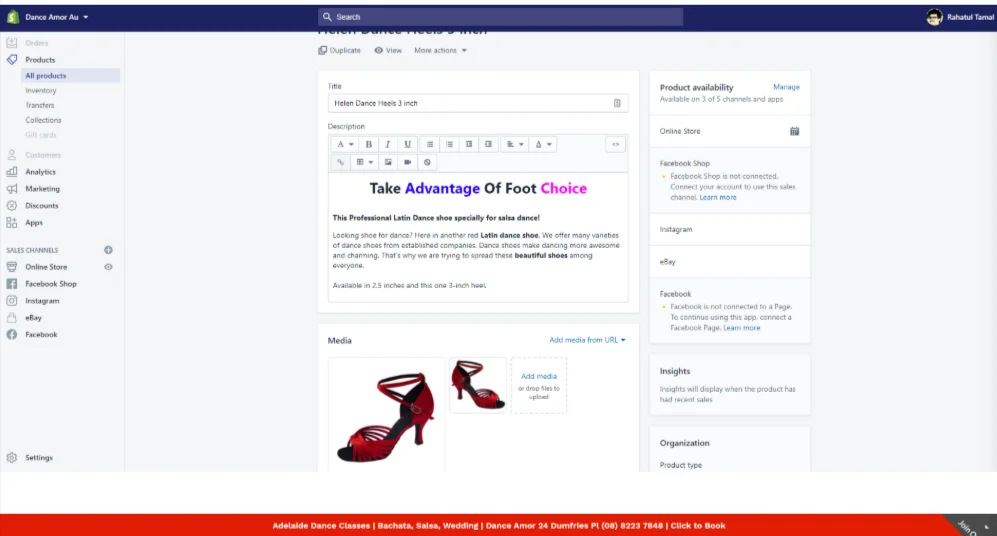
Task: Click Learn more under Facebook Page notice
Action: click(x=741, y=327)
